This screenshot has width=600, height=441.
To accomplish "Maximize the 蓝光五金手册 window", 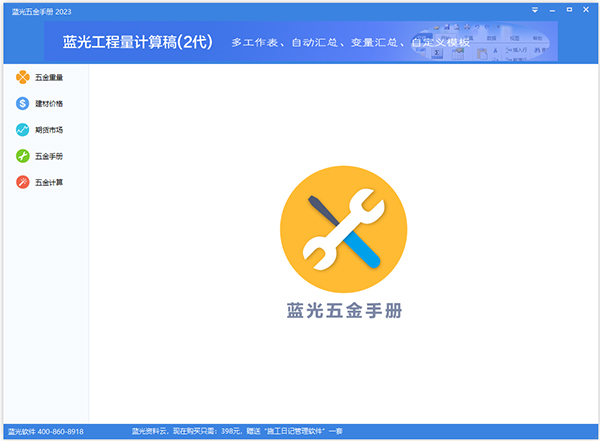I will (569, 10).
